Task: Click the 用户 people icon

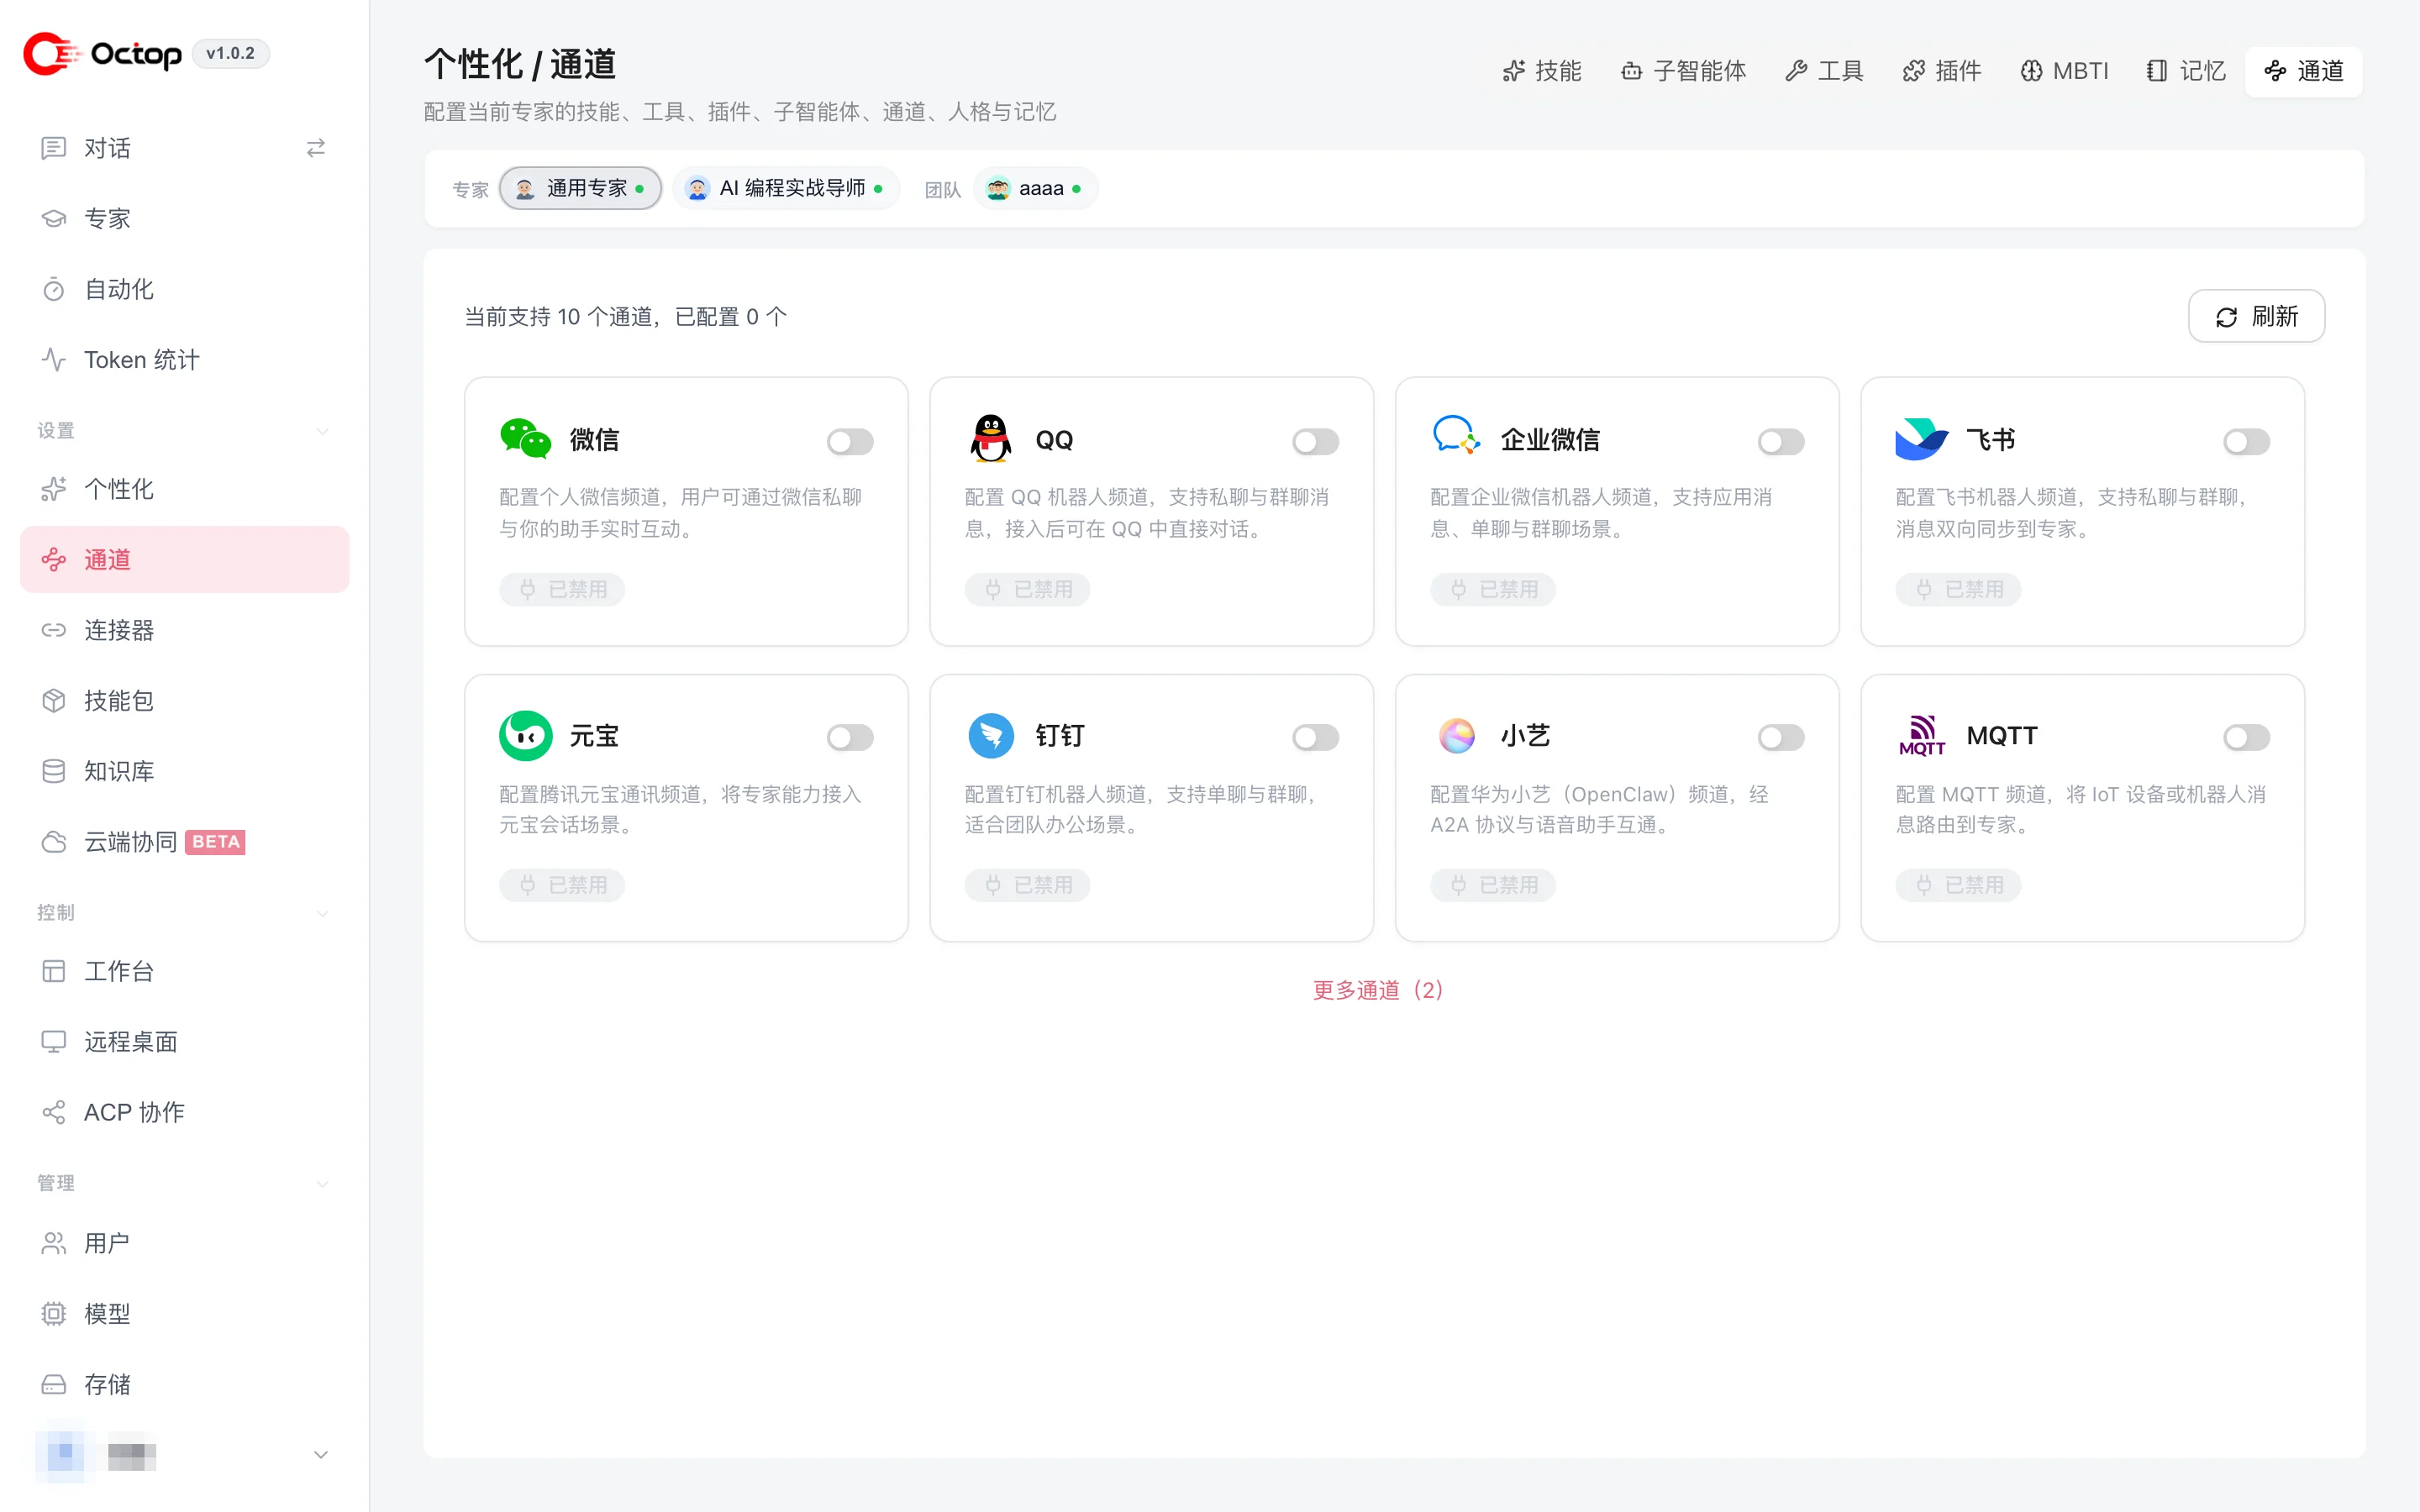Action: pos(54,1243)
